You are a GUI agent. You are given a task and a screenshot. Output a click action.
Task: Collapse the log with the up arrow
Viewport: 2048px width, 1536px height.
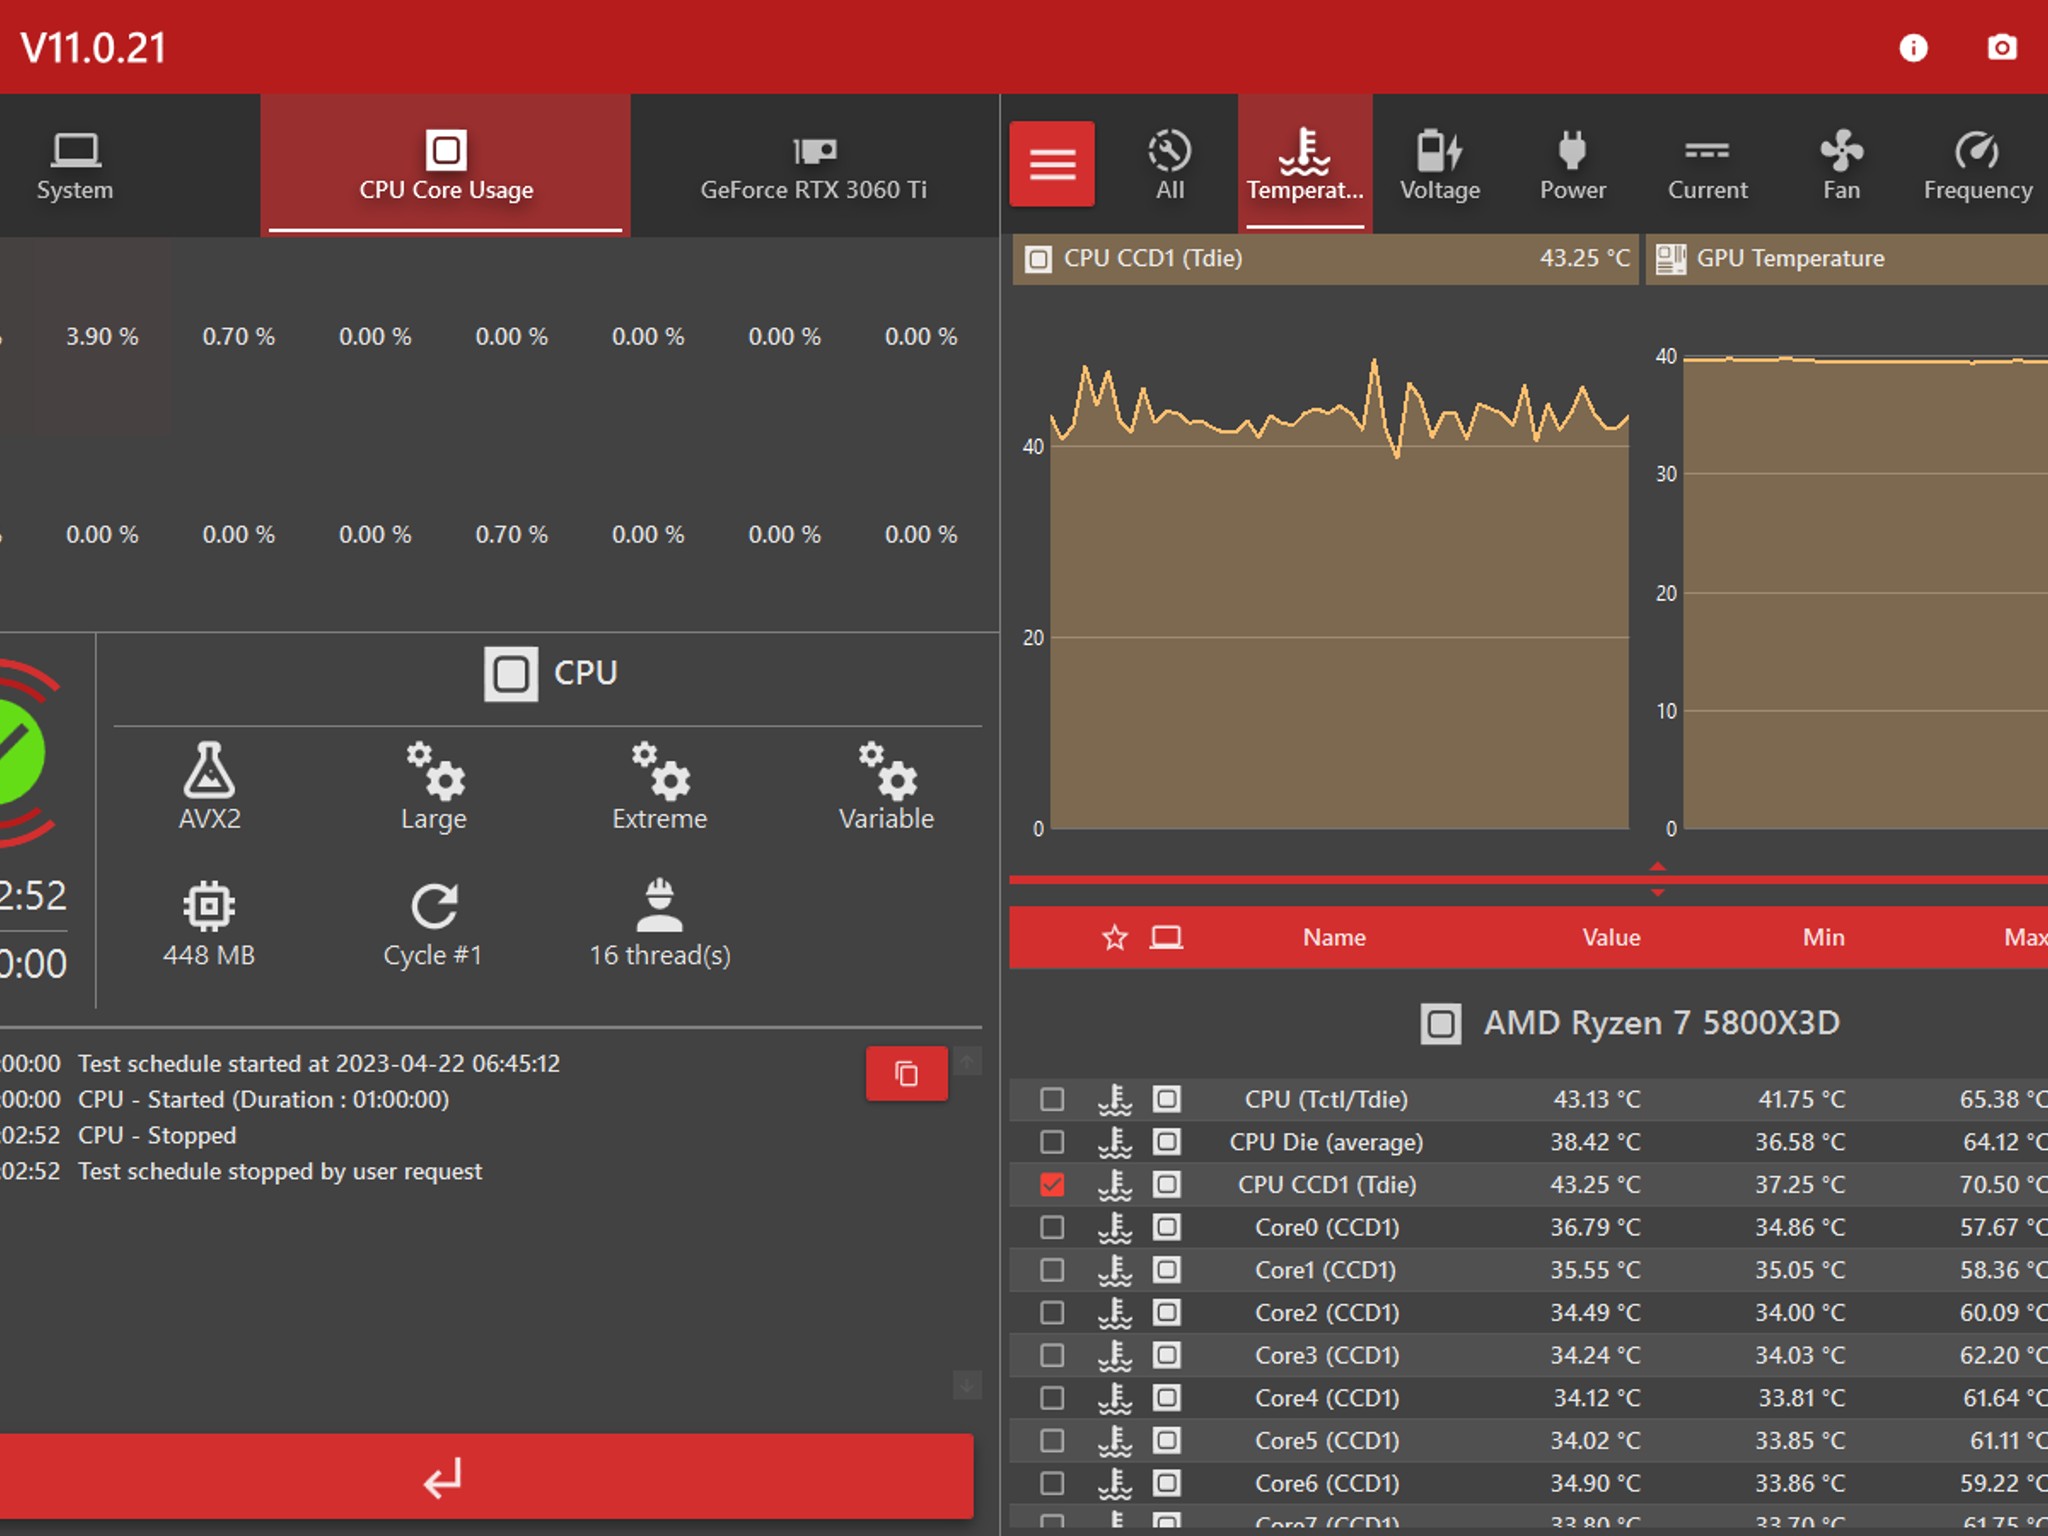pos(967,1062)
